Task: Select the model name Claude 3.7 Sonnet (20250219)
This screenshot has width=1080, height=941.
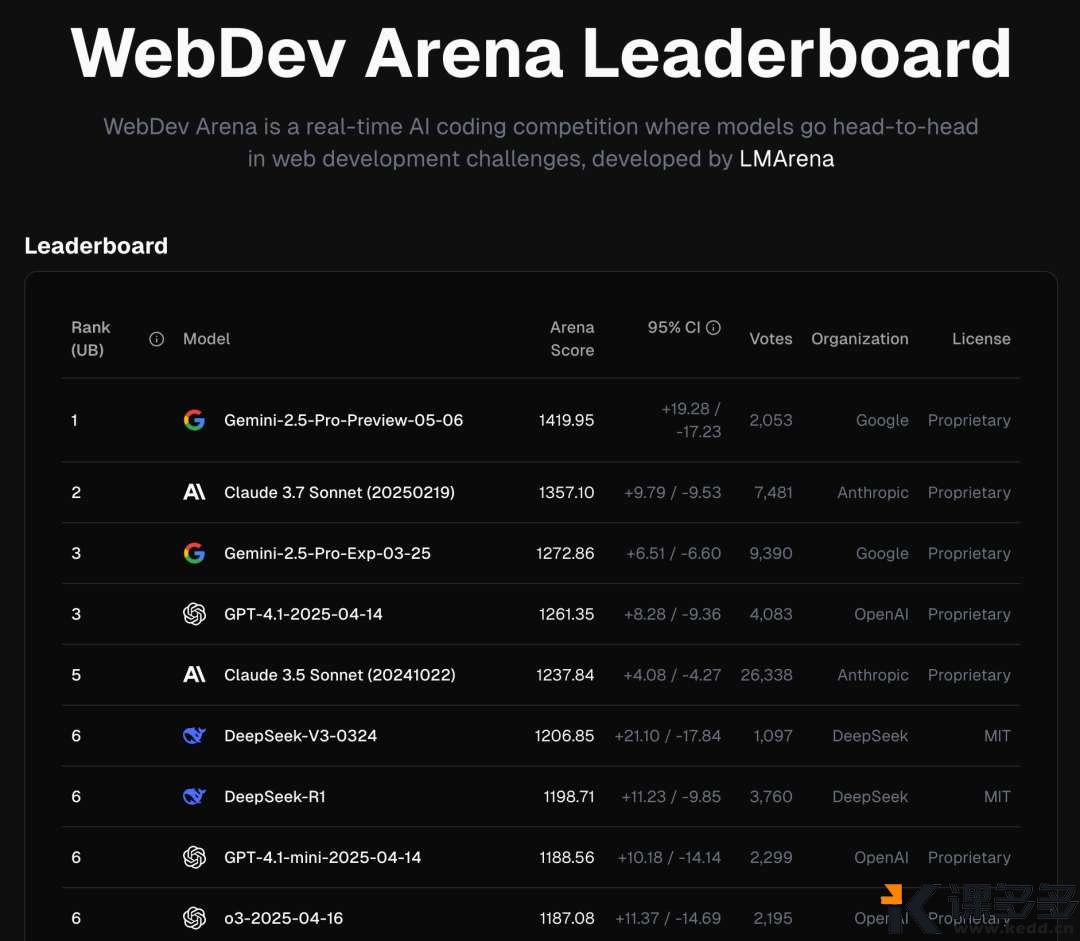Action: click(340, 493)
